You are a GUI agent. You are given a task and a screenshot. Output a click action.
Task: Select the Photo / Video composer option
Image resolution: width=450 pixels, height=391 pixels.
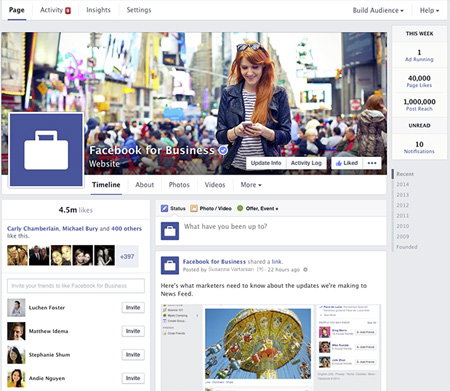[211, 208]
